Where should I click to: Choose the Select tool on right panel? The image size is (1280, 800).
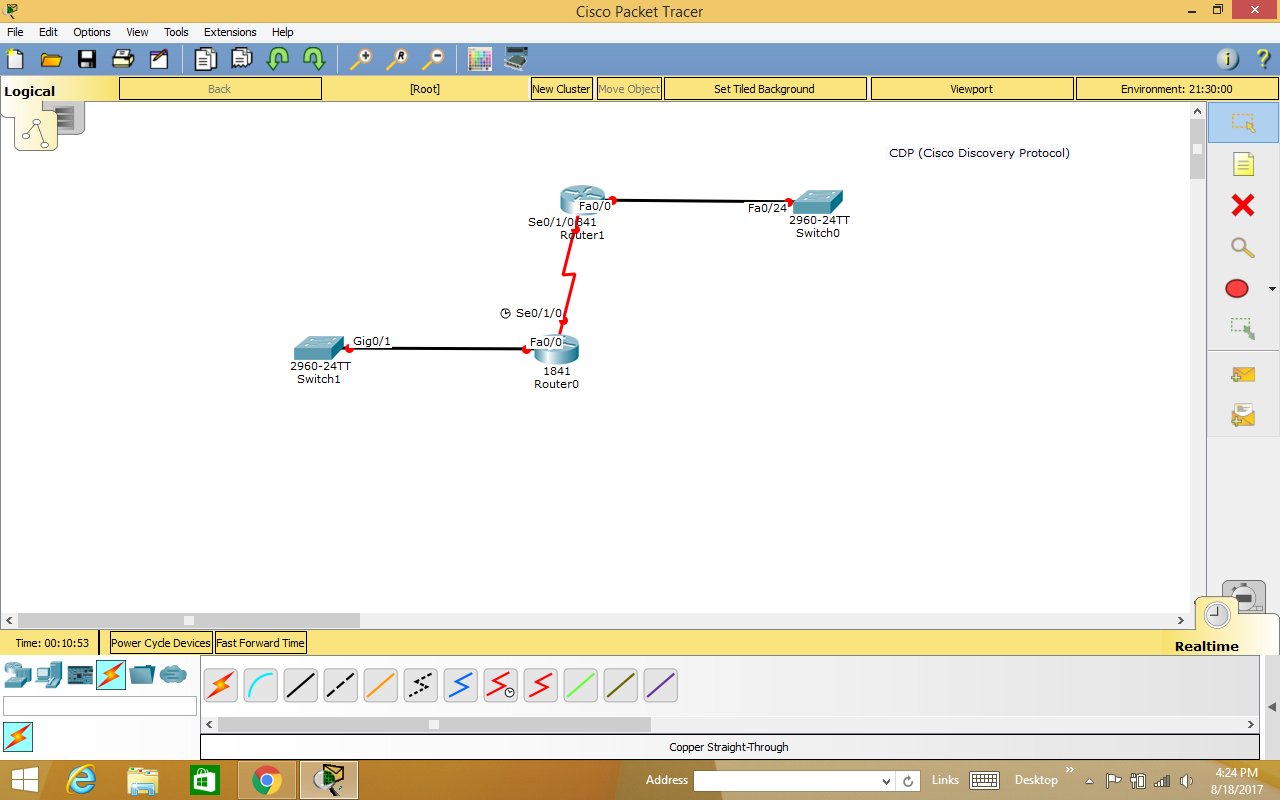pyautogui.click(x=1243, y=123)
